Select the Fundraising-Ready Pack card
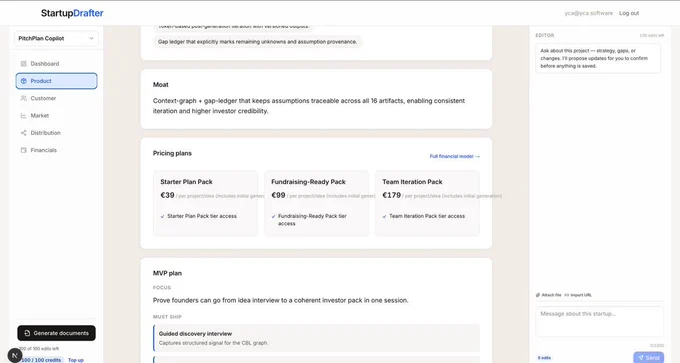 click(317, 203)
